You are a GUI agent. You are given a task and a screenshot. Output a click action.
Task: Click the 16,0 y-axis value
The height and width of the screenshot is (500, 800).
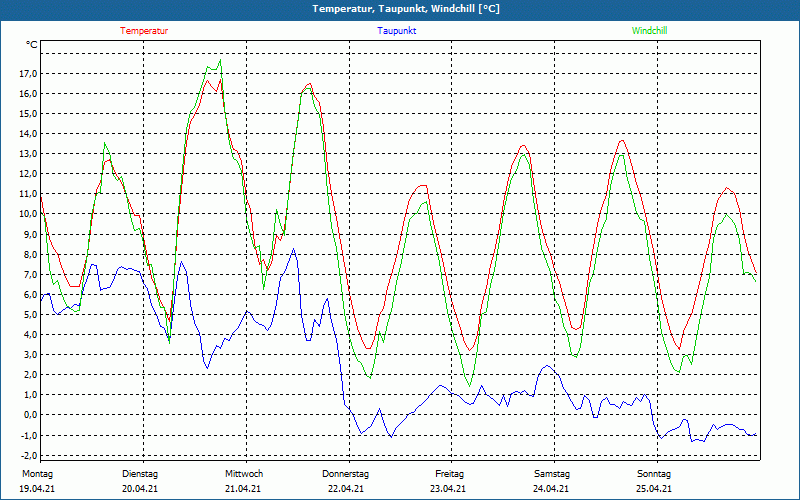coord(28,93)
